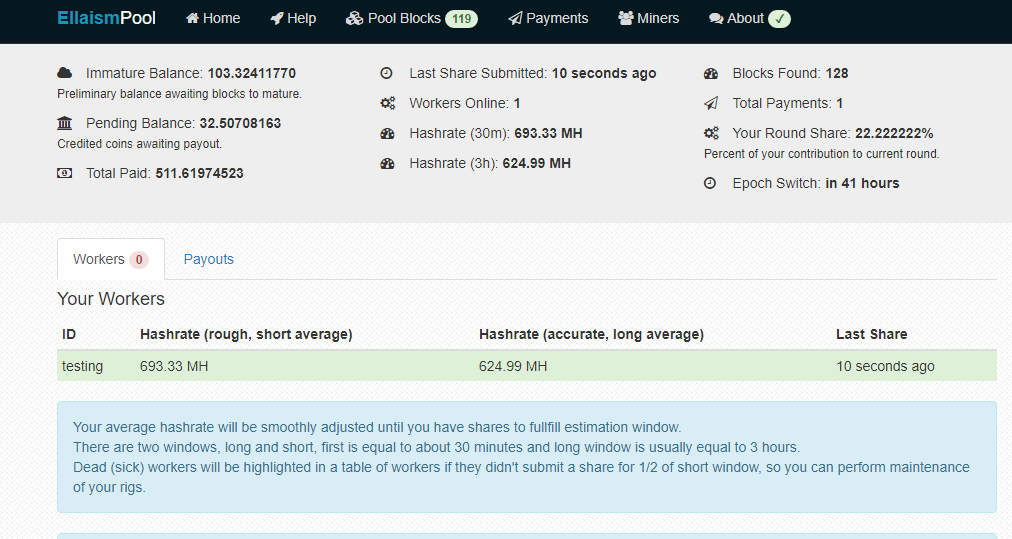Click the rocket icon beside Help
The image size is (1012, 539).
[x=277, y=18]
